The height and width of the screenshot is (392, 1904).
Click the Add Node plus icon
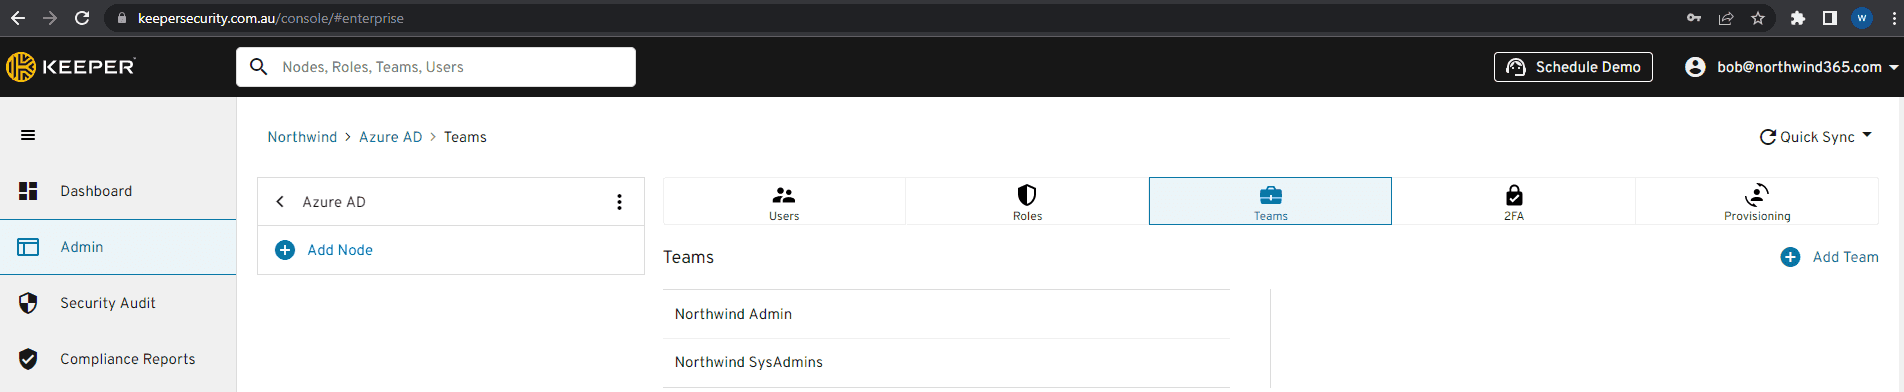tap(285, 250)
